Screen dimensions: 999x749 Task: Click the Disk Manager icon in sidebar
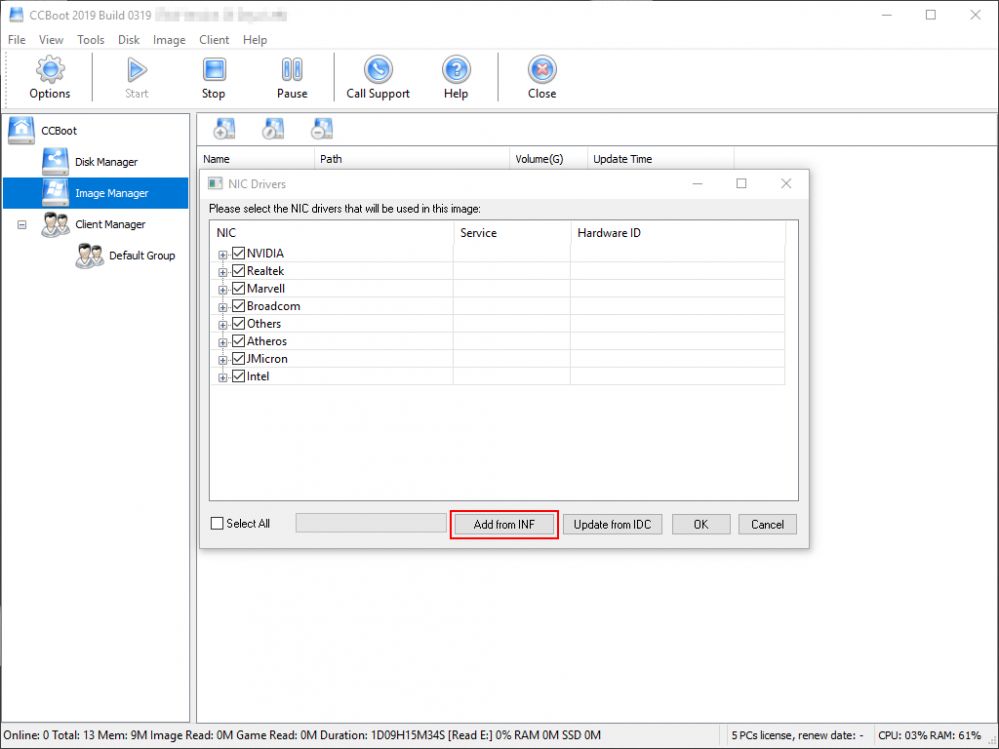pyautogui.click(x=55, y=161)
